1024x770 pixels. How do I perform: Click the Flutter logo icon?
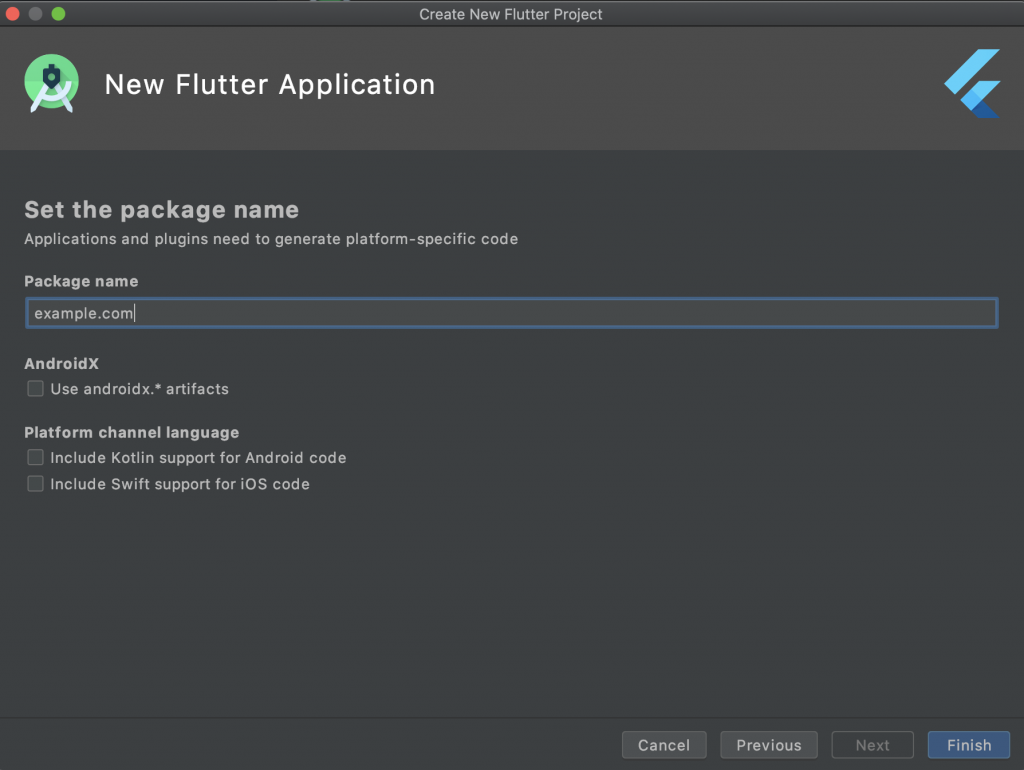[x=972, y=84]
